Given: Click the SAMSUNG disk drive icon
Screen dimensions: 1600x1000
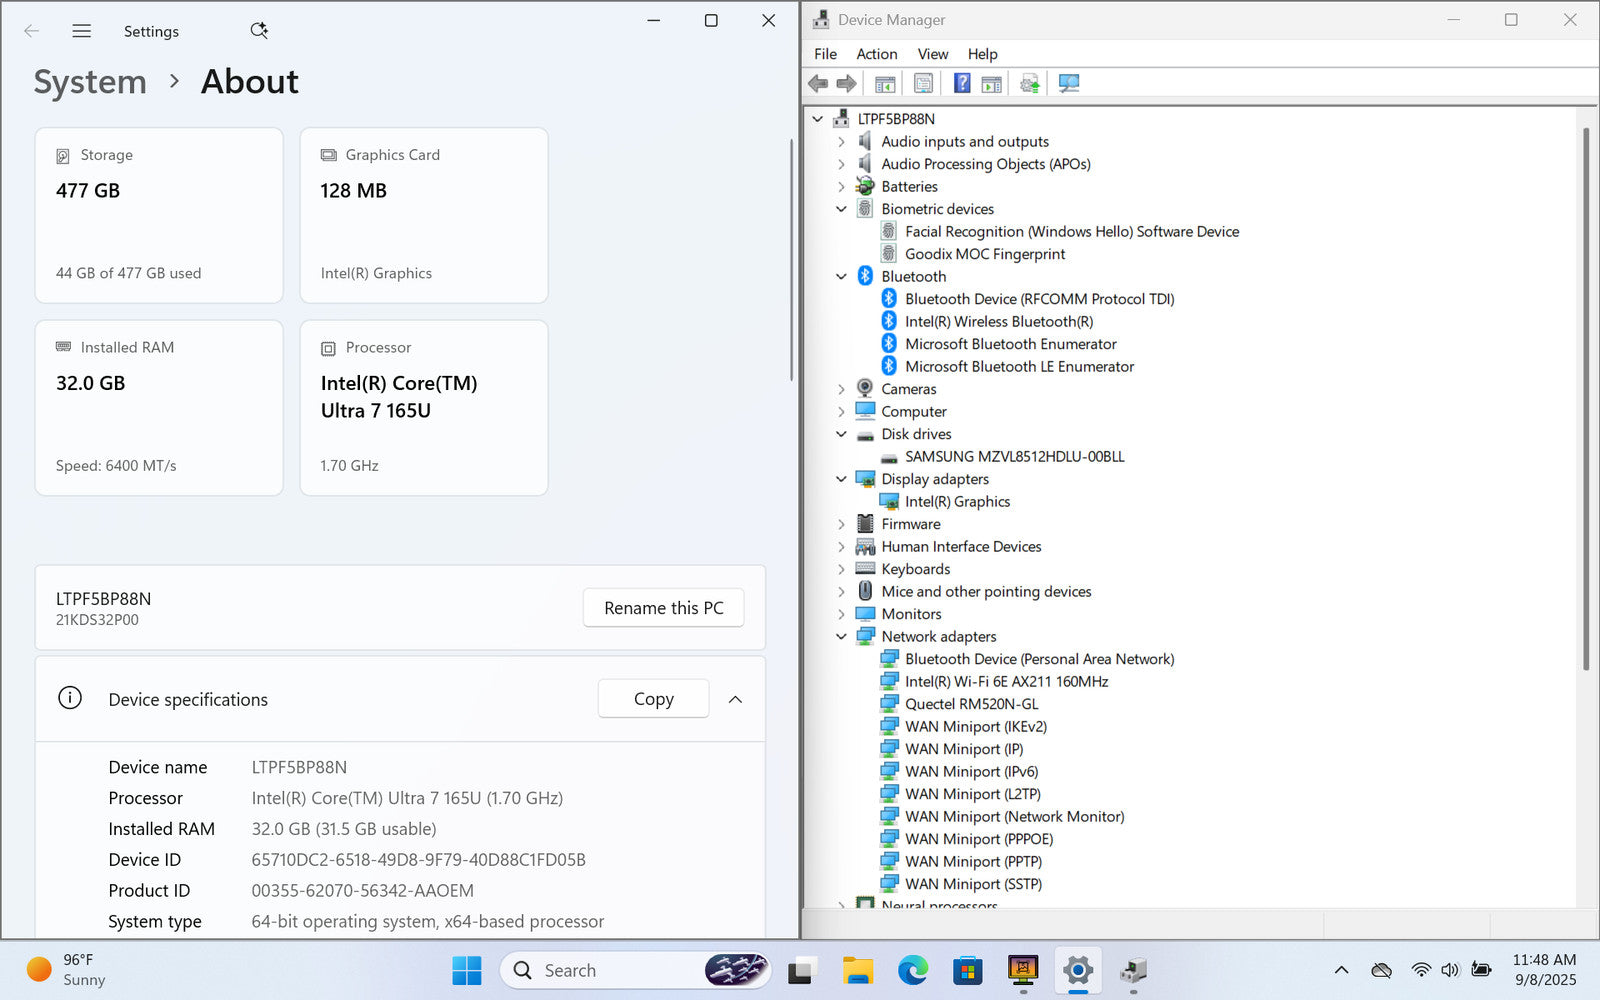Looking at the screenshot, I should coord(889,457).
